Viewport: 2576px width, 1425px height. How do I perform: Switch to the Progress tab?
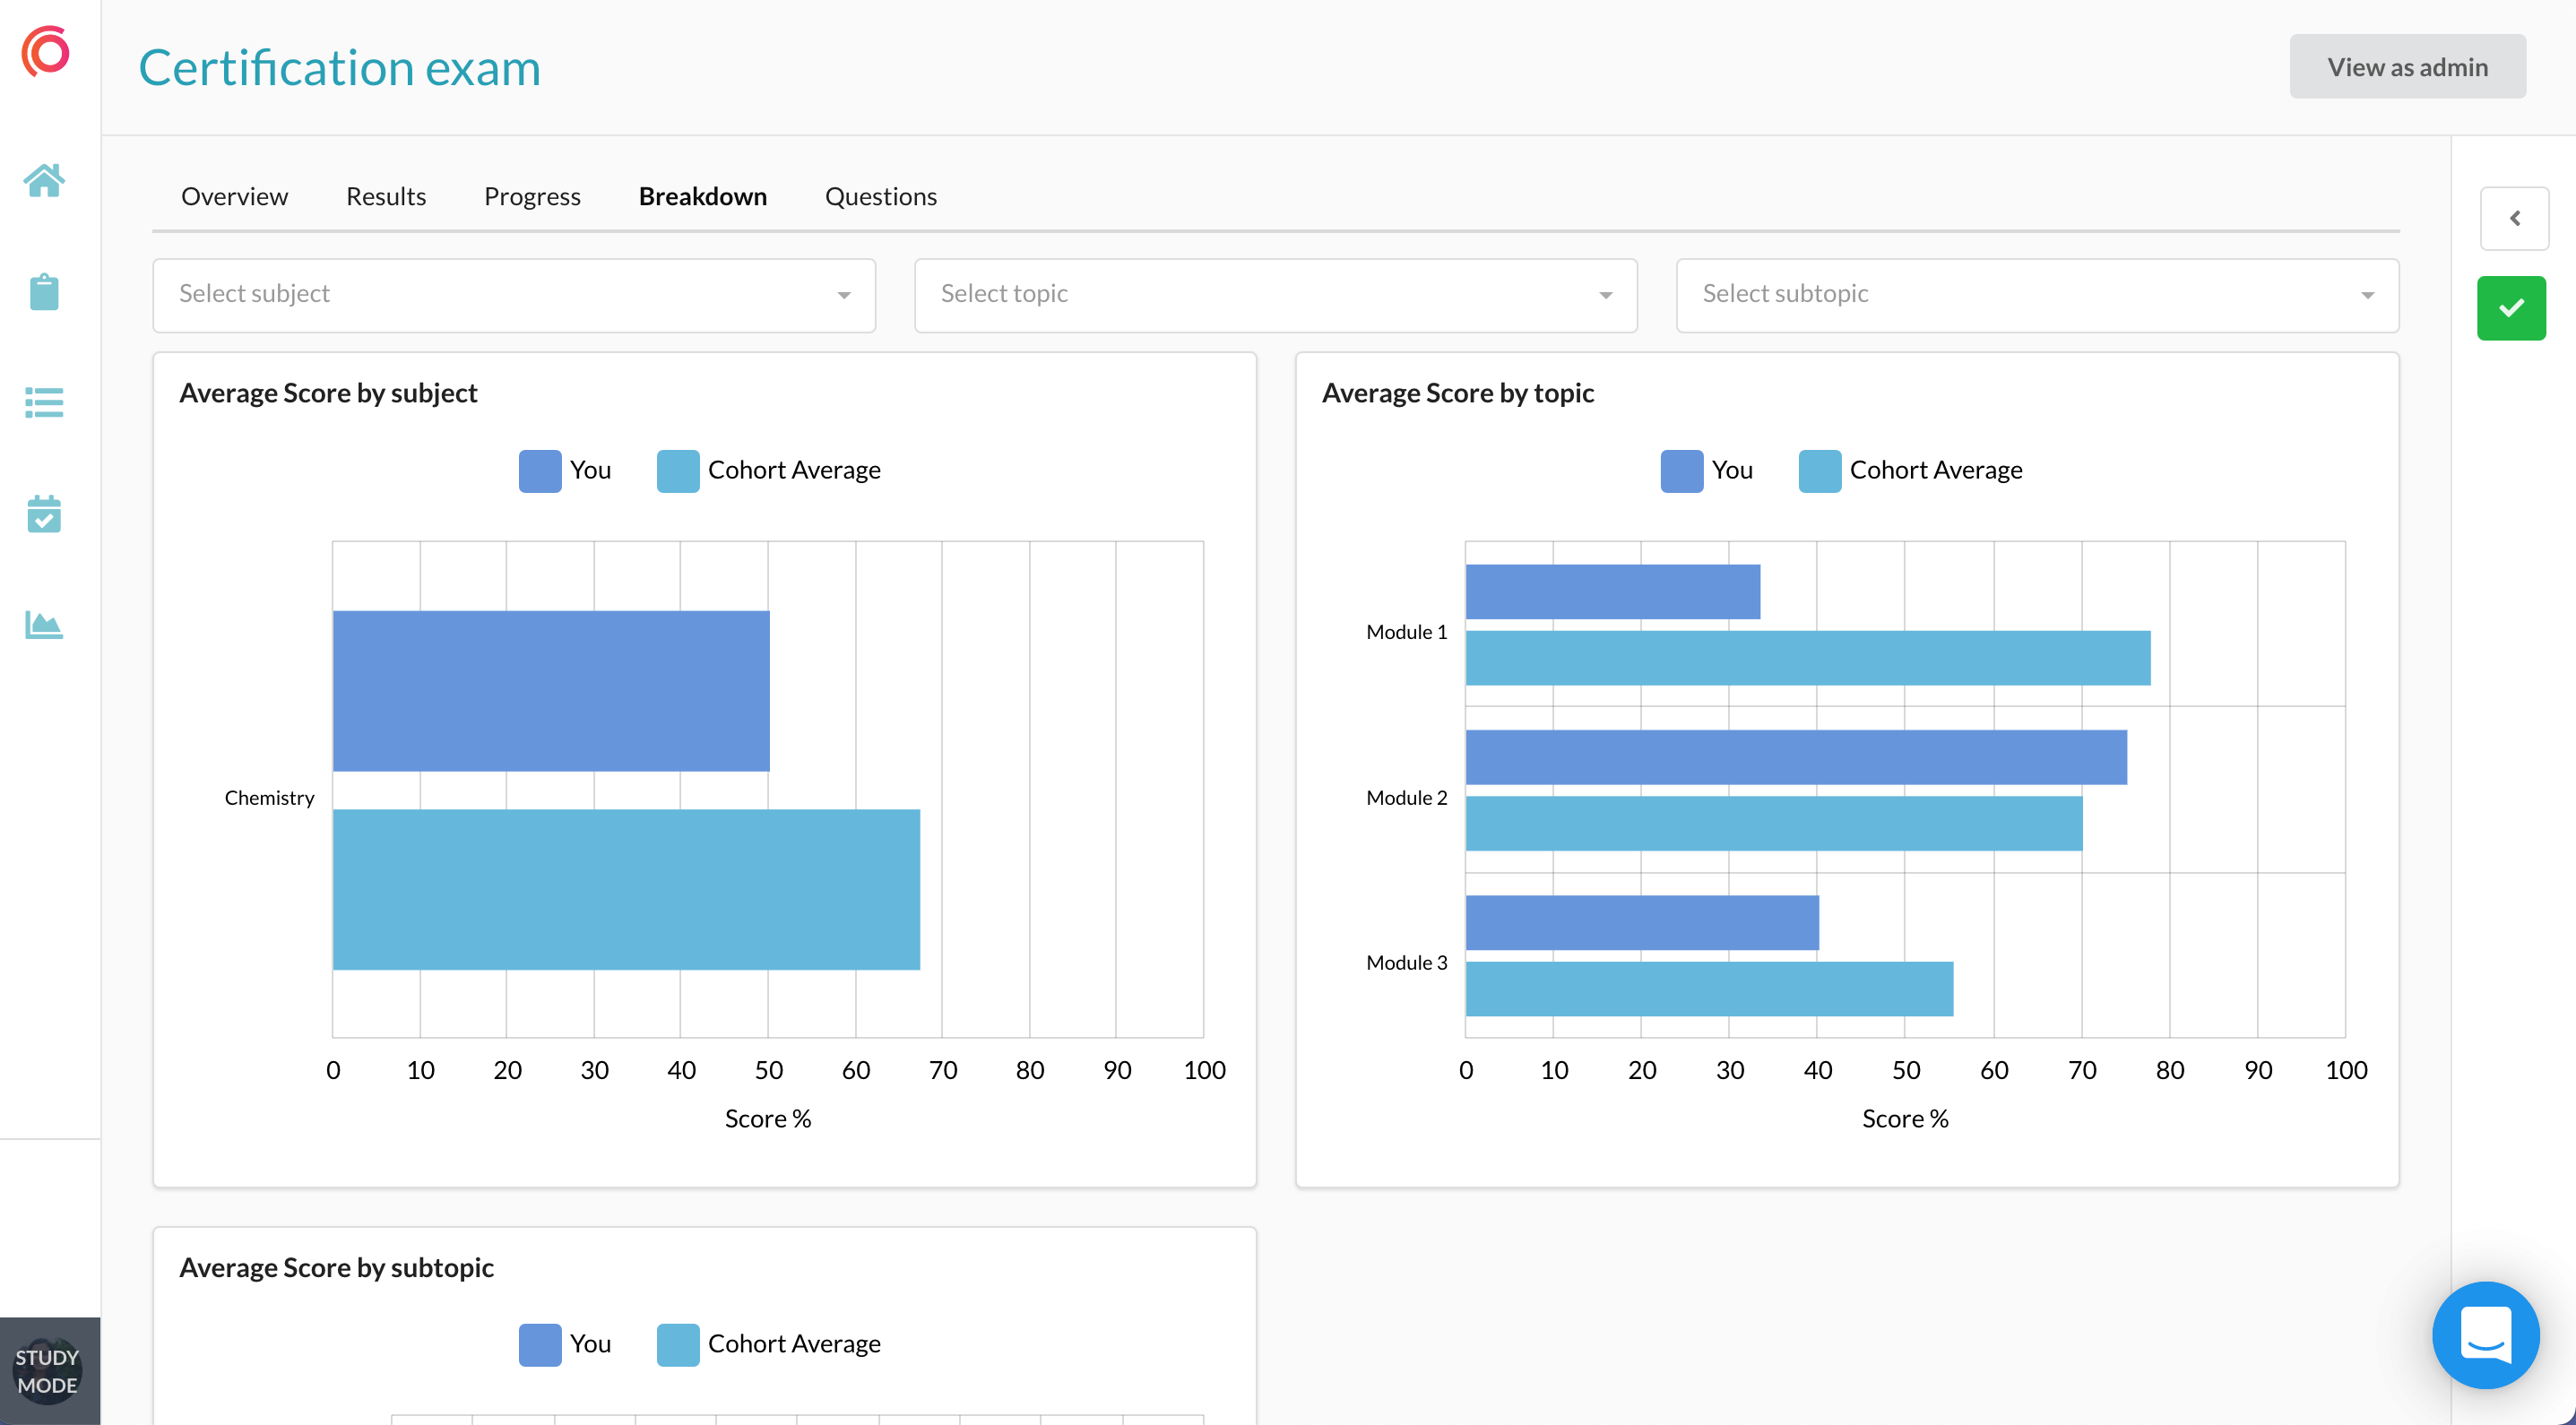tap(532, 196)
